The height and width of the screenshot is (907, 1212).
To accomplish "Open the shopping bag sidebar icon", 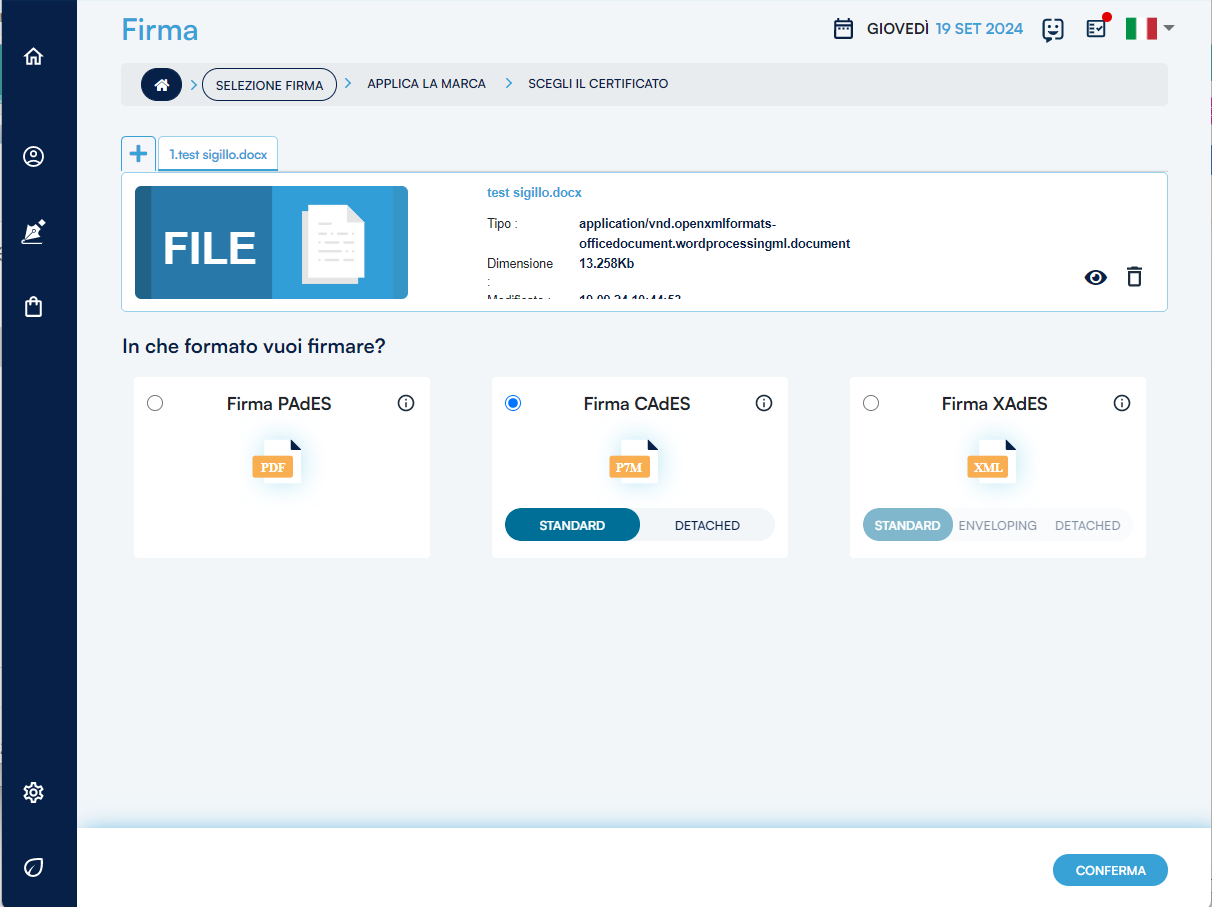I will coord(33,307).
